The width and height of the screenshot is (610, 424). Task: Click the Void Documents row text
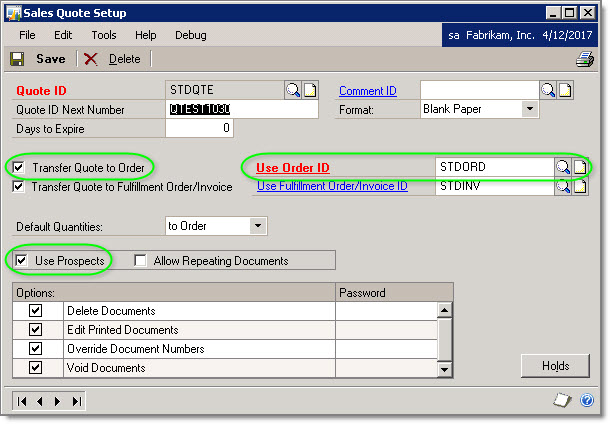click(x=106, y=368)
